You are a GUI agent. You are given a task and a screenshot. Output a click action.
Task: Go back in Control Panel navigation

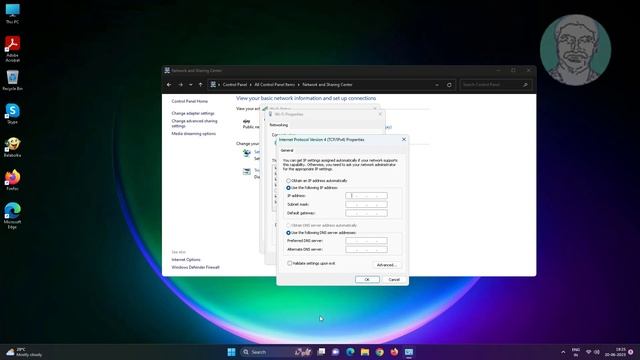click(x=169, y=84)
